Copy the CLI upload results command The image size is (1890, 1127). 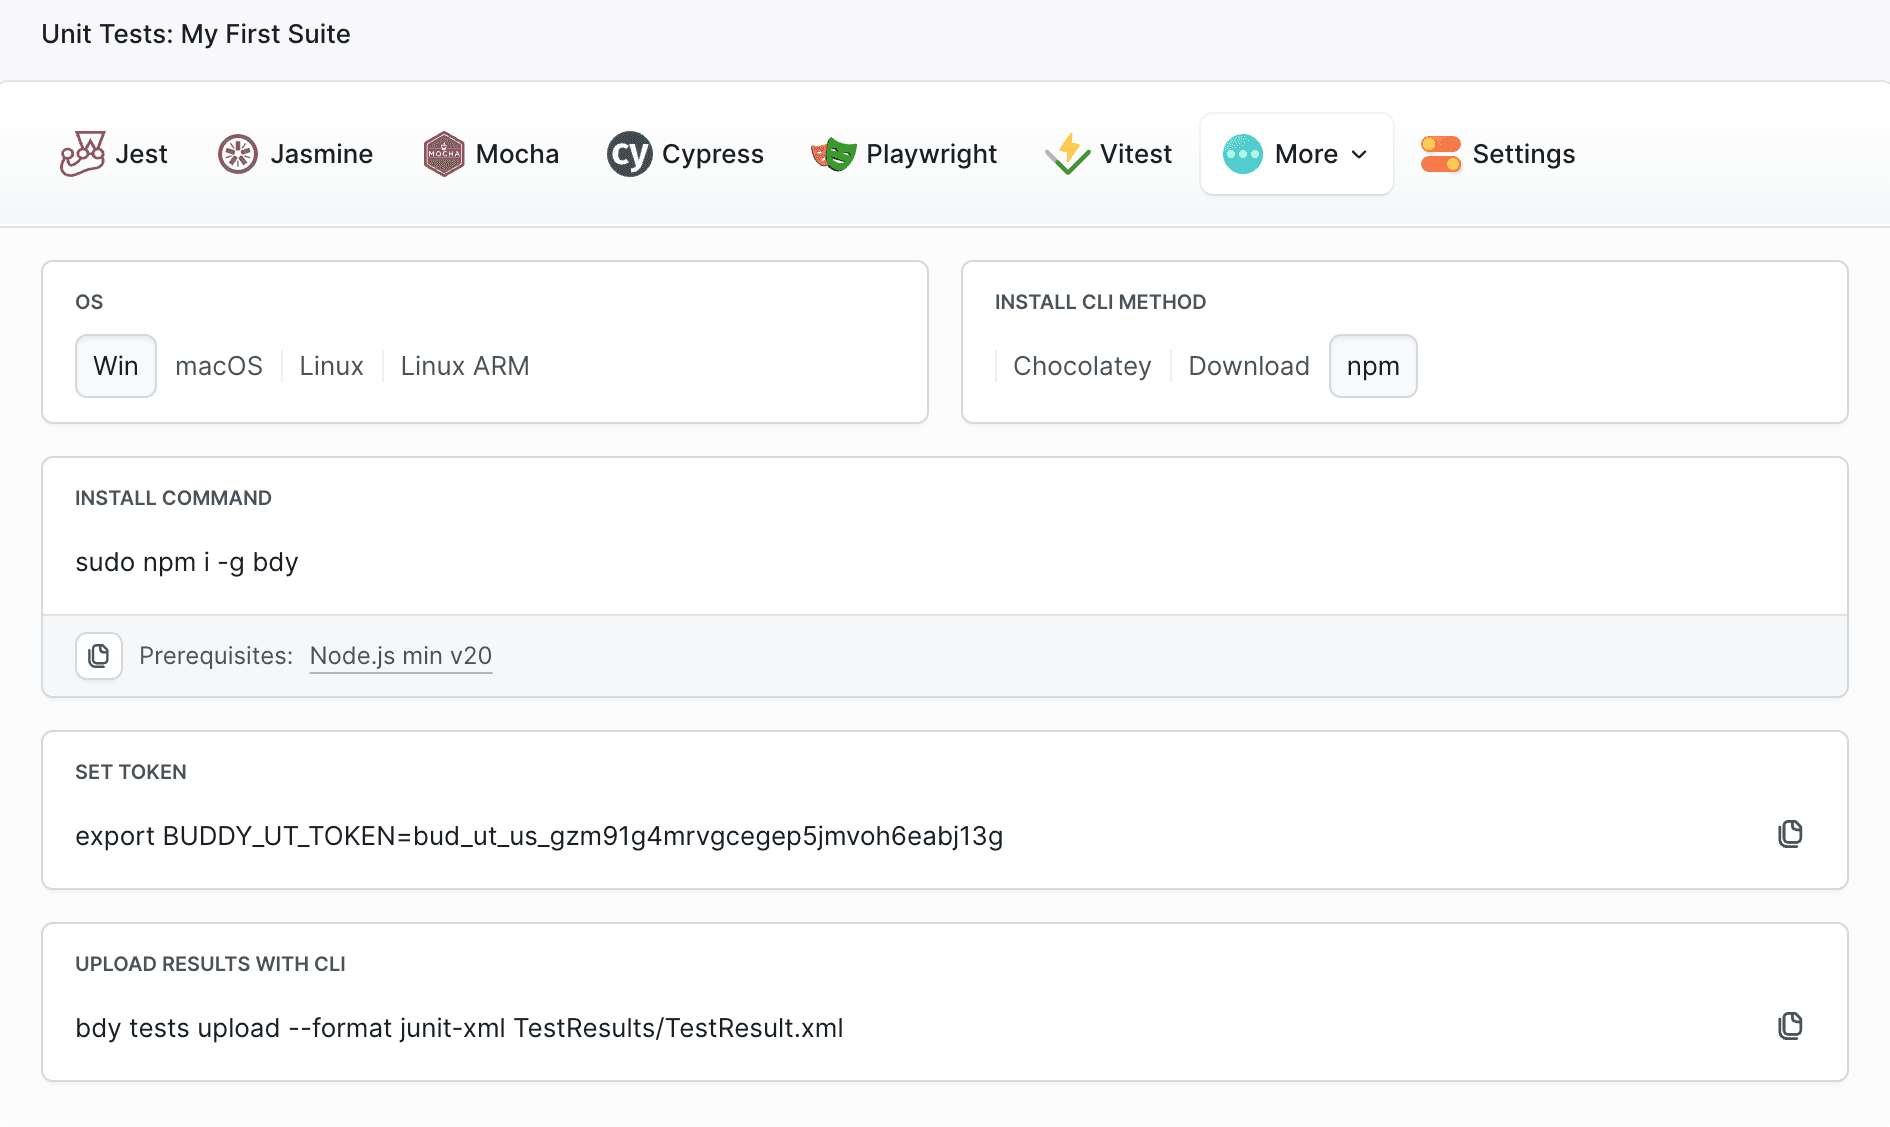tap(1790, 1025)
